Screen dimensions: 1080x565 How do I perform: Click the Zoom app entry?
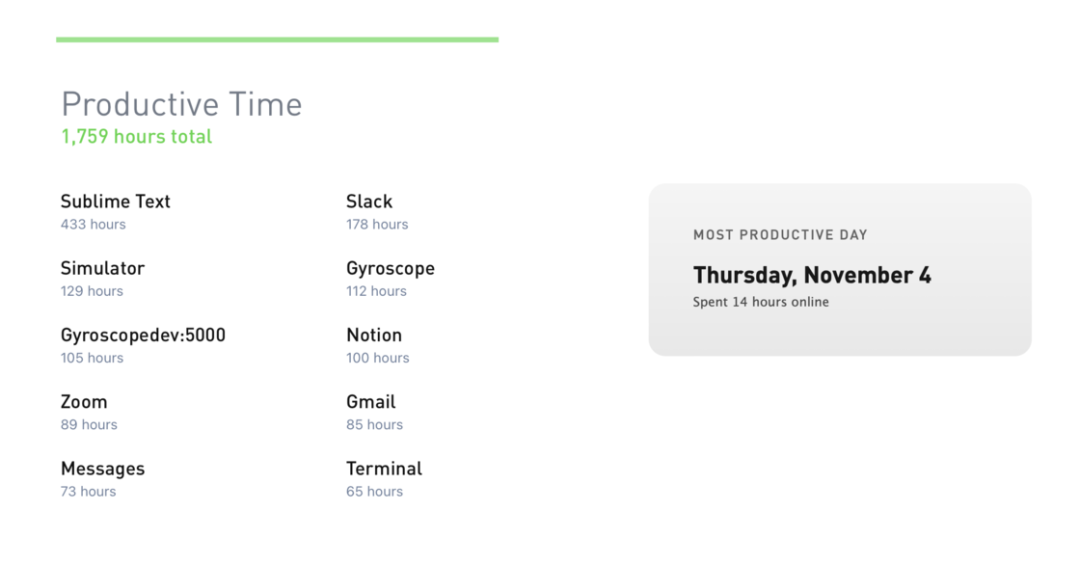pos(84,402)
